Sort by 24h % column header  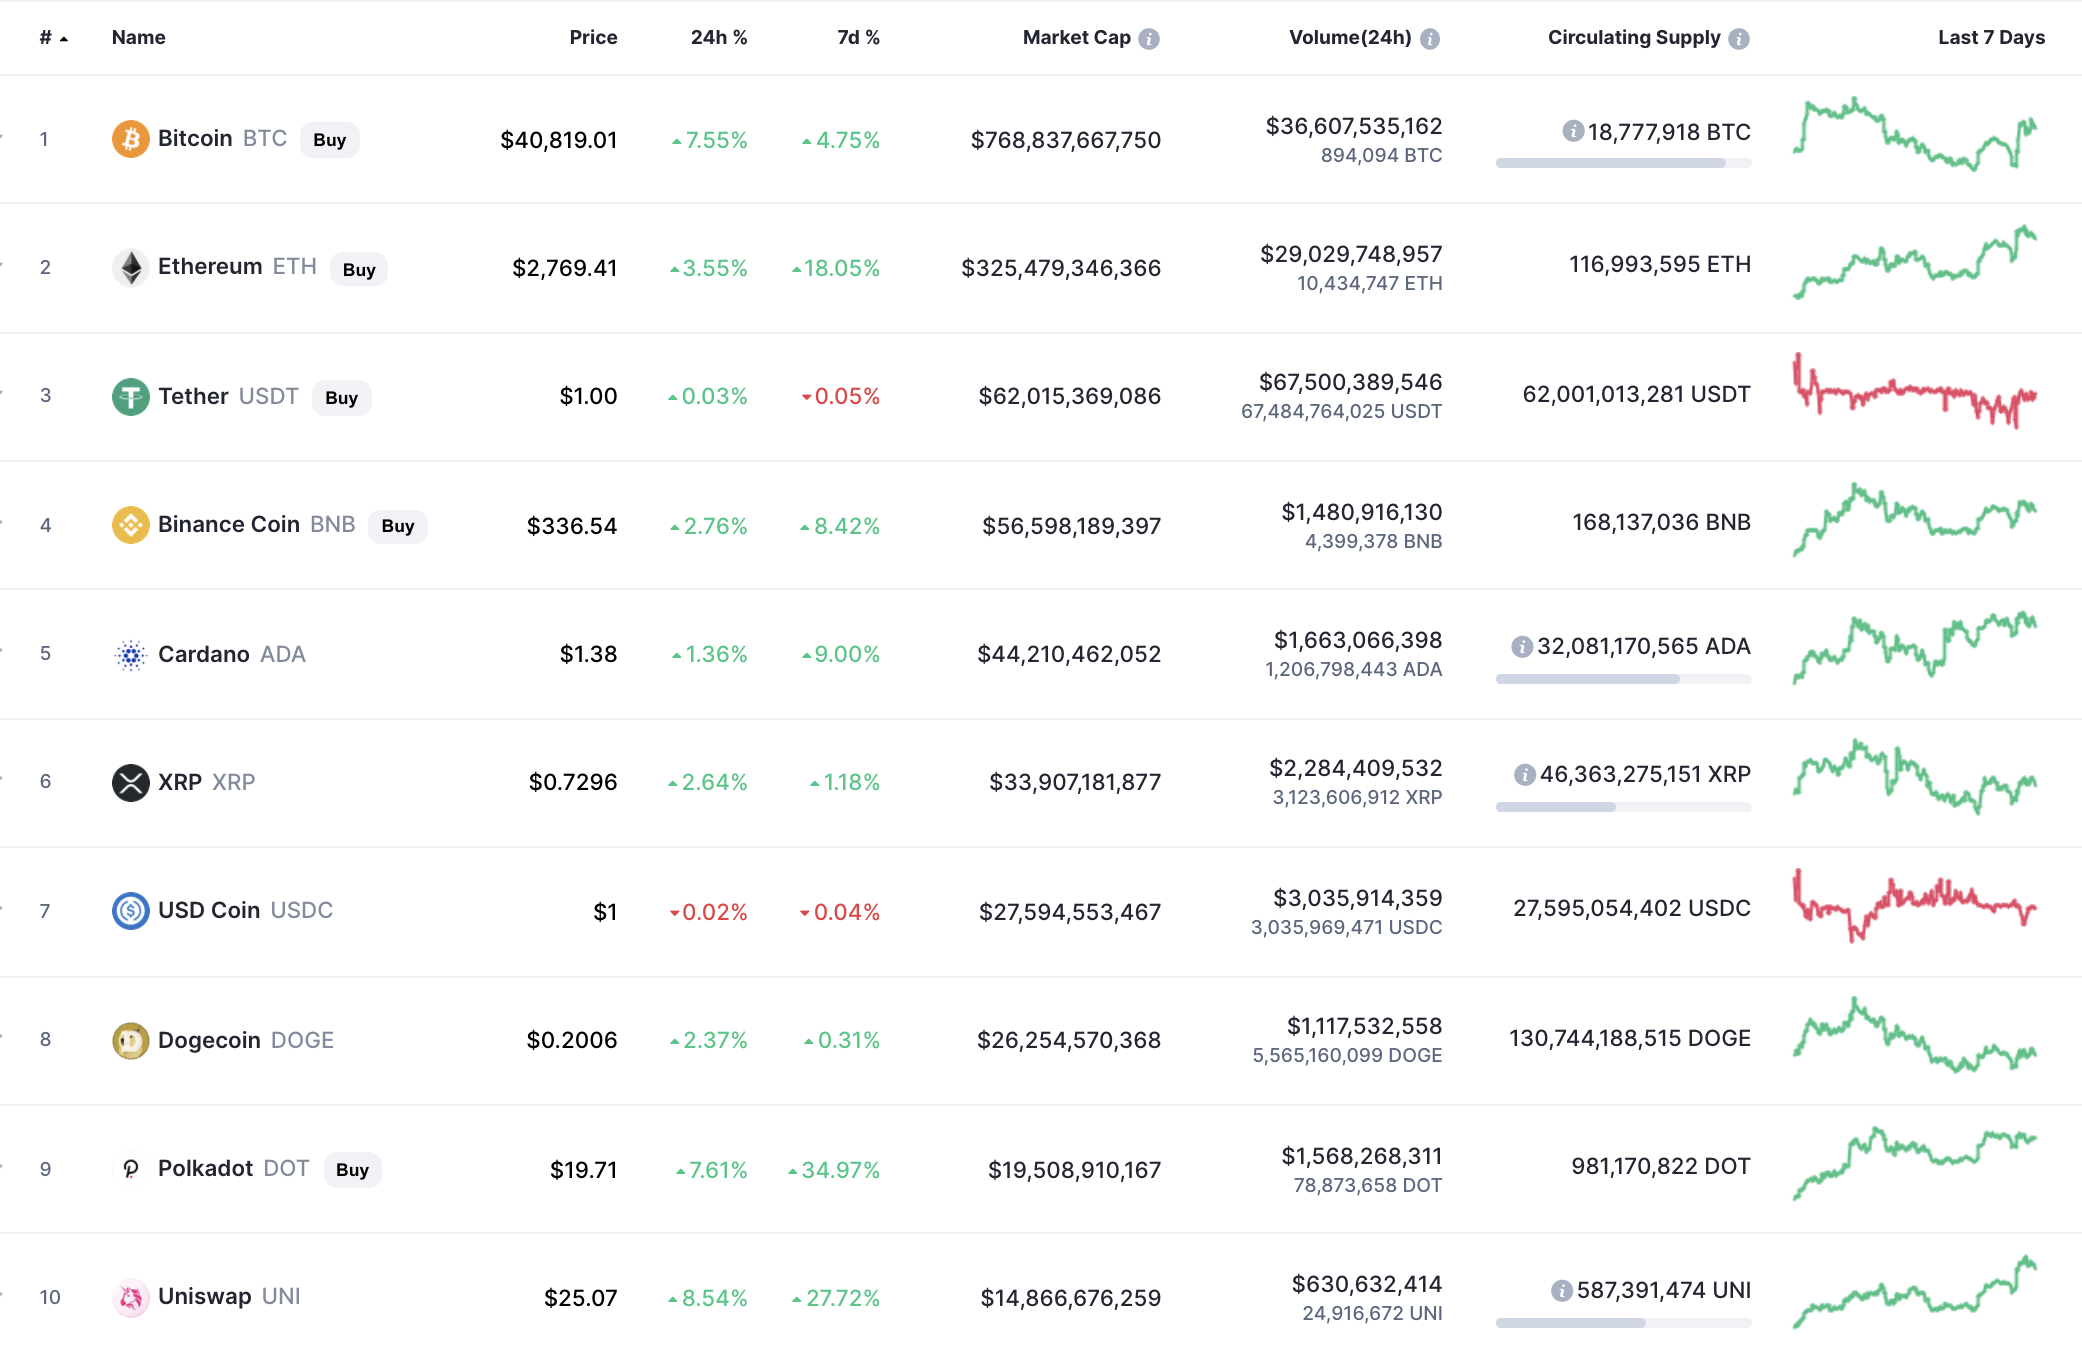[x=719, y=38]
